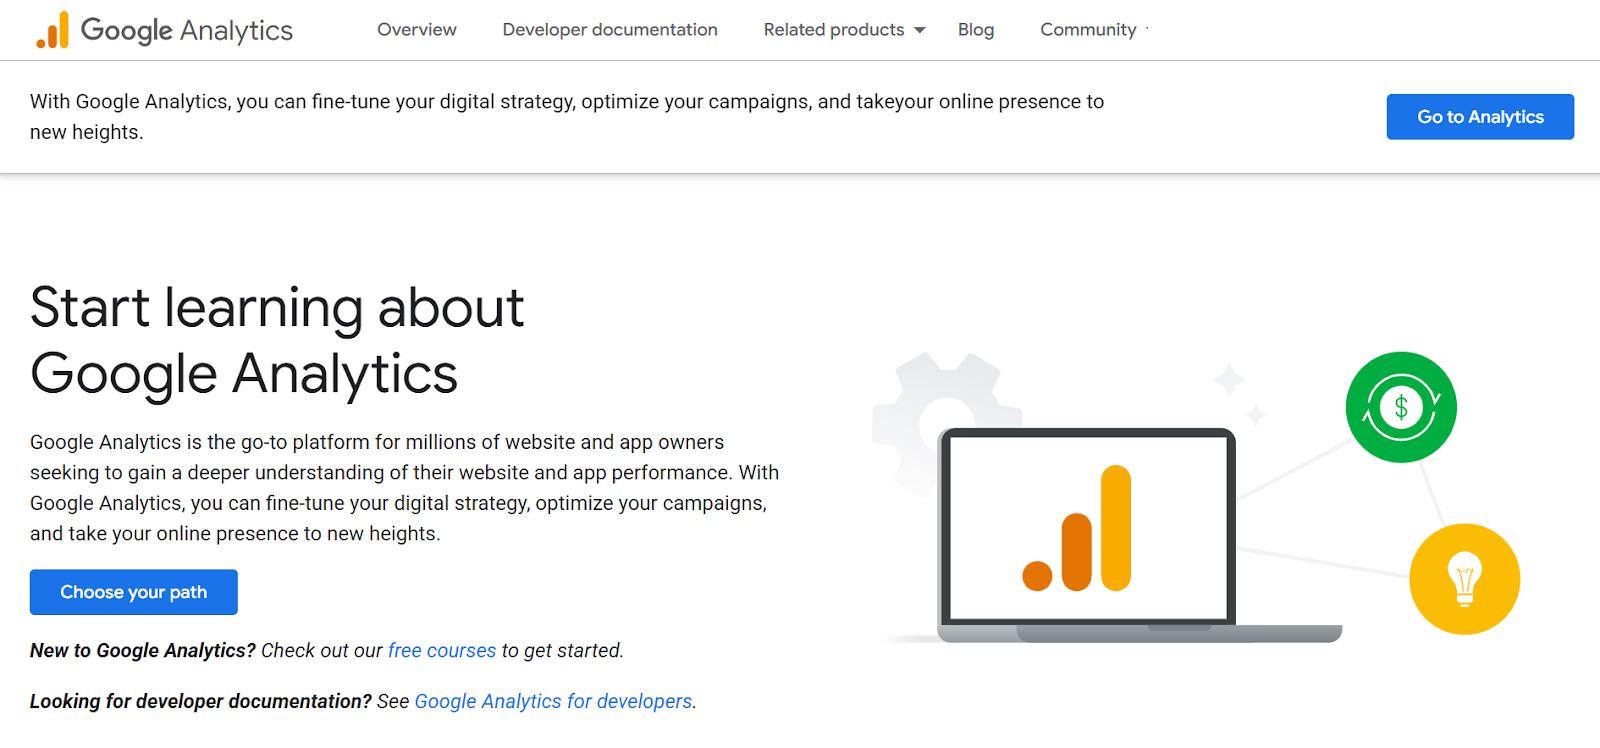
Task: Open Google Analytics for developers link
Action: (553, 702)
